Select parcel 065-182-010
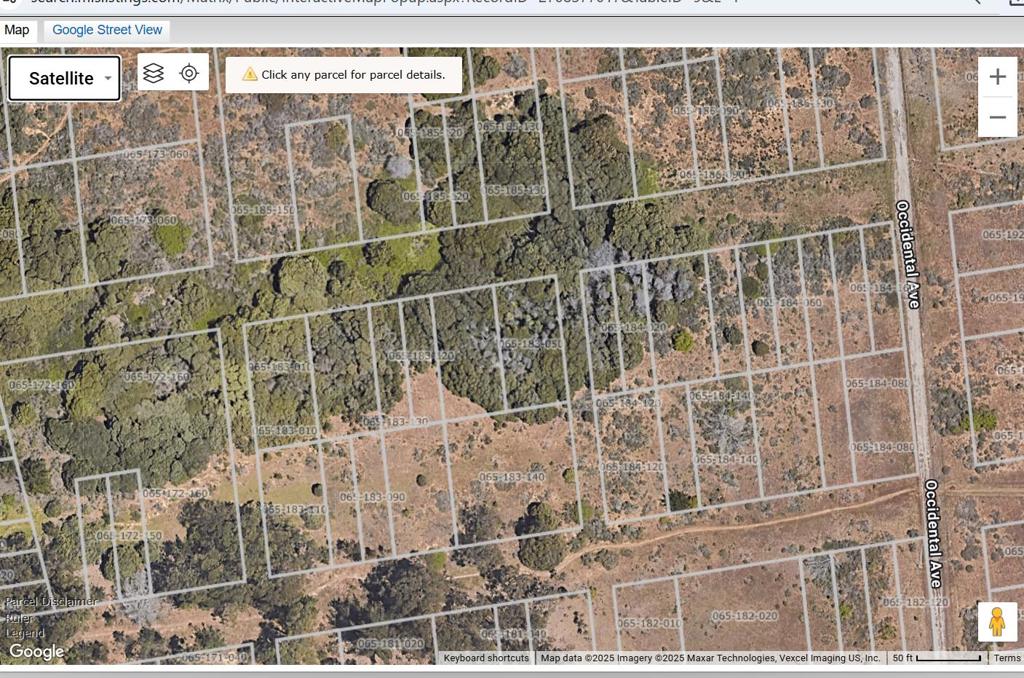This screenshot has height=678, width=1024. 648,624
